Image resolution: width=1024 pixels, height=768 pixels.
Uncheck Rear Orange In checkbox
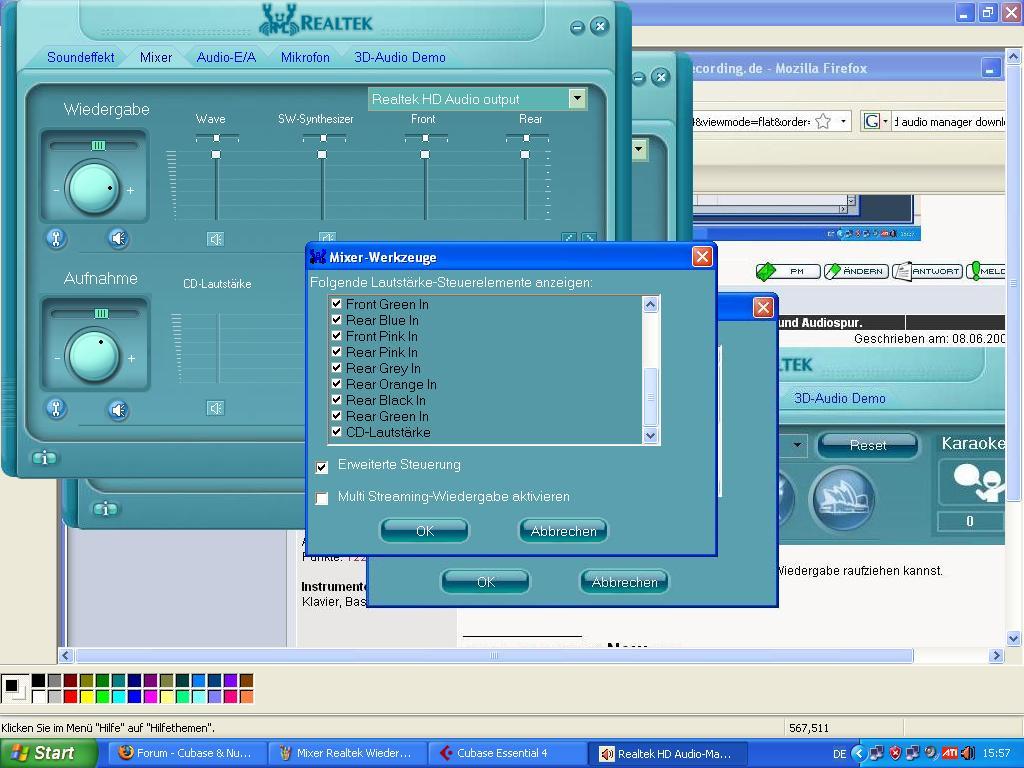point(336,384)
